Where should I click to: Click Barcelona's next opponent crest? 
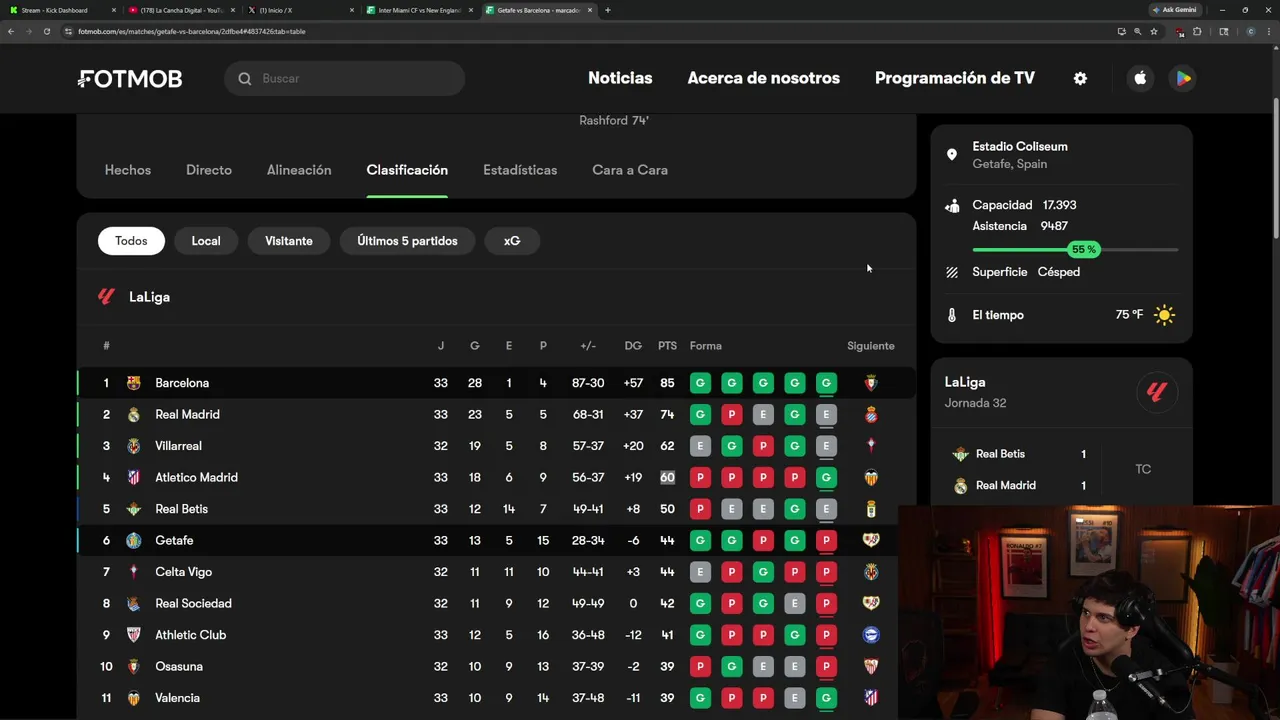click(x=871, y=383)
